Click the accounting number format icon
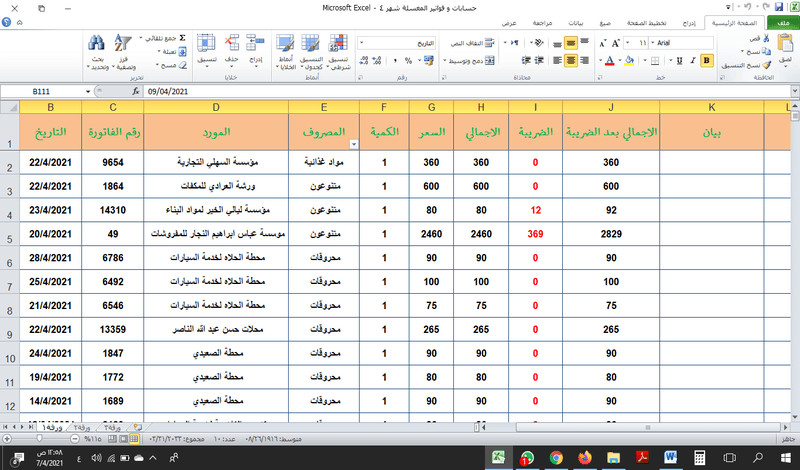 (x=428, y=60)
